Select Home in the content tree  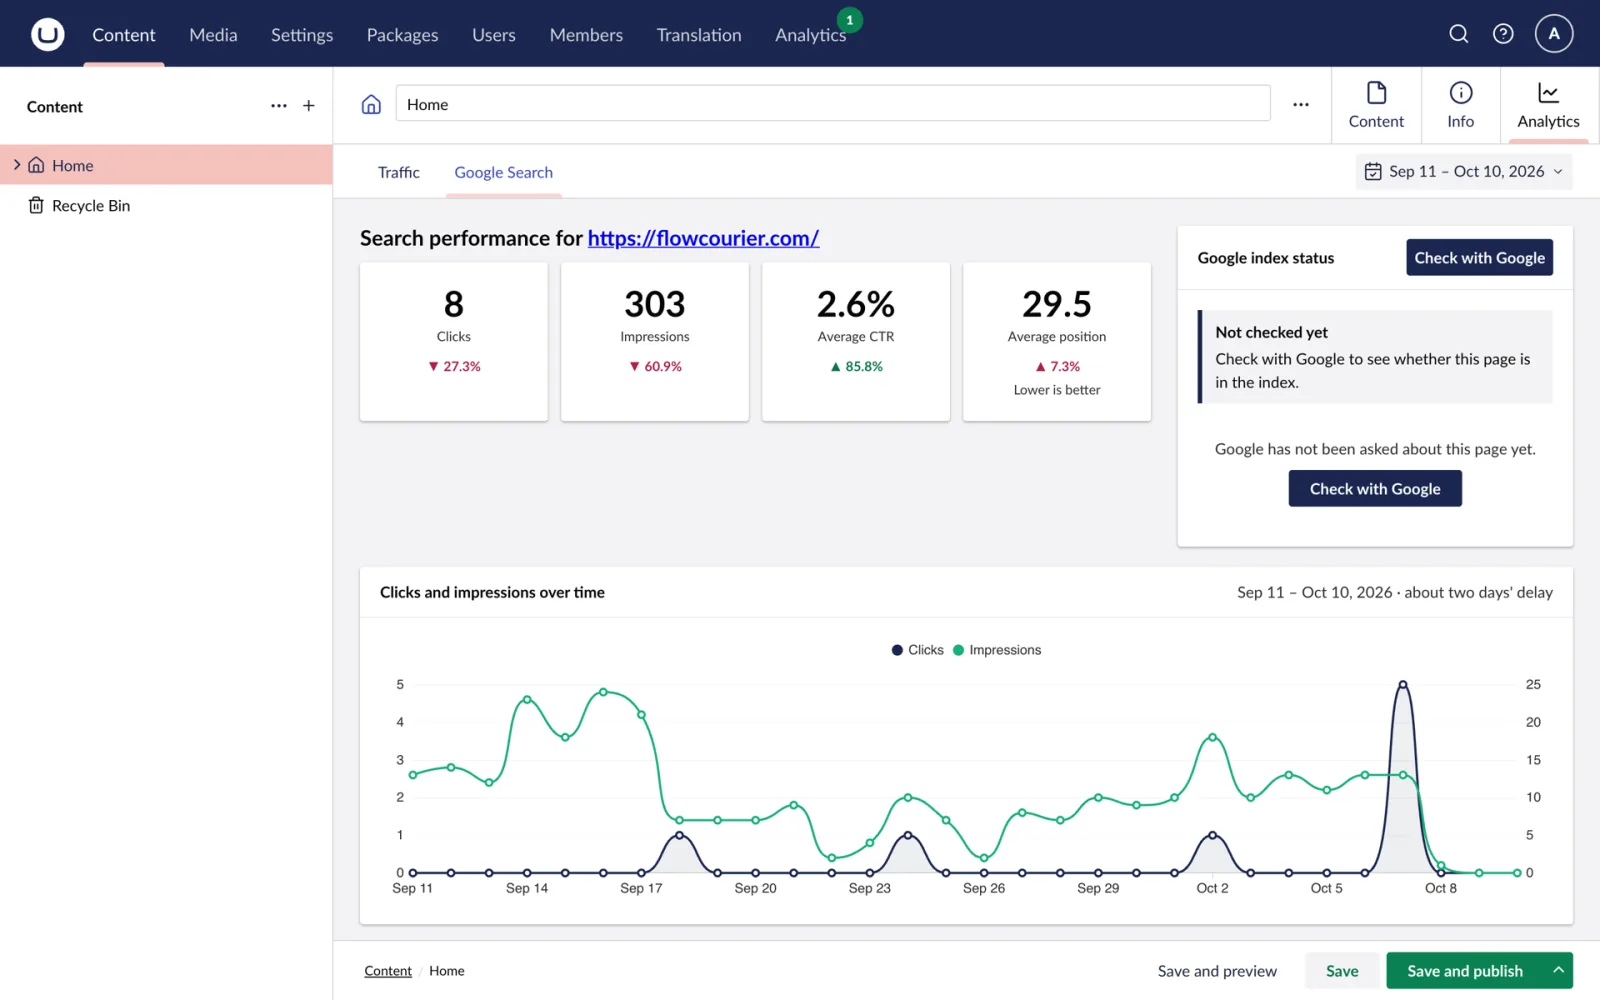coord(166,165)
